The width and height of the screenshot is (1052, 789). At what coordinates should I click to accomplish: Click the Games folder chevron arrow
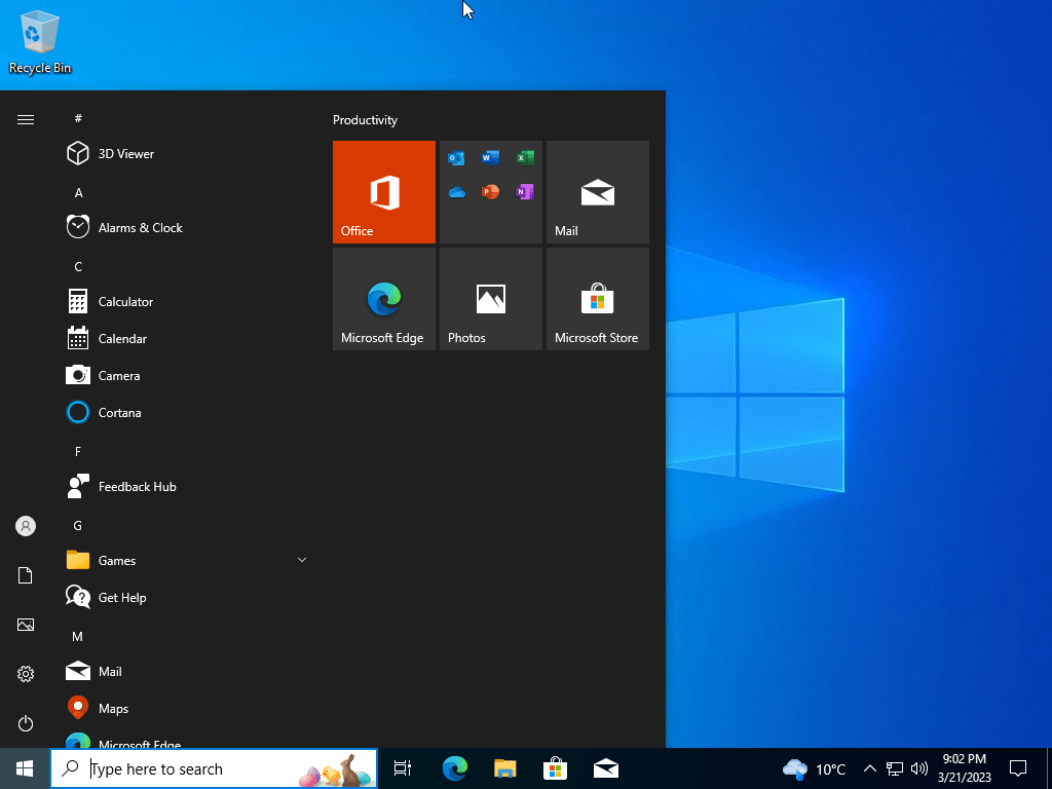pos(302,560)
